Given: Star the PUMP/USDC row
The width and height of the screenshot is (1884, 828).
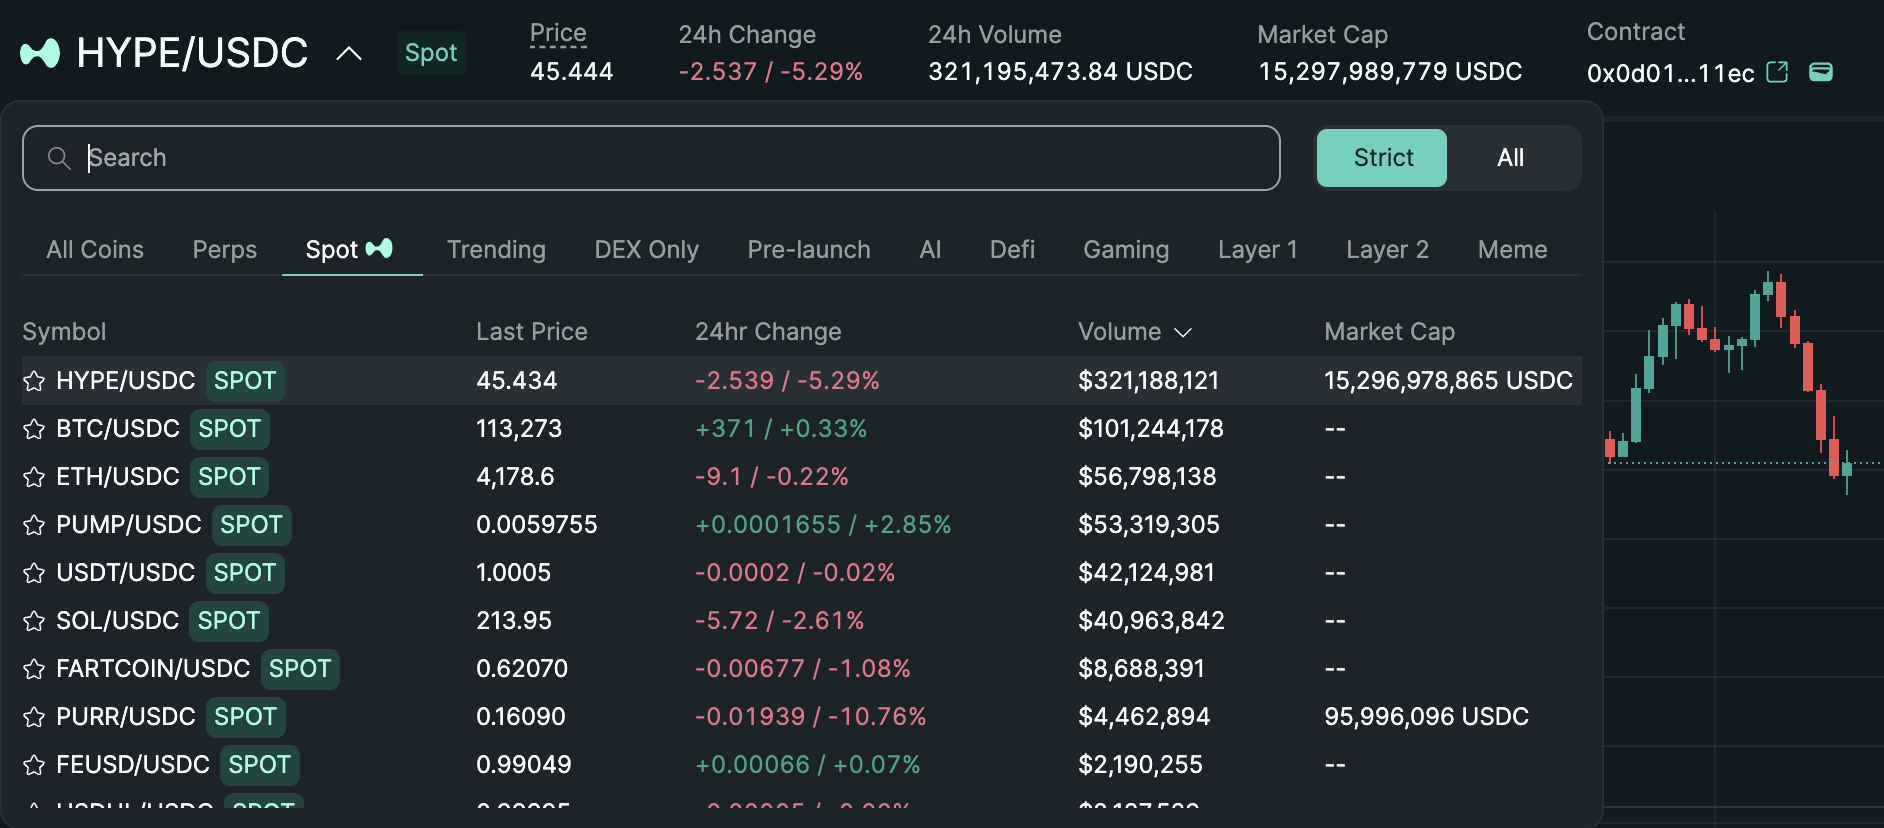Looking at the screenshot, I should click(x=34, y=525).
